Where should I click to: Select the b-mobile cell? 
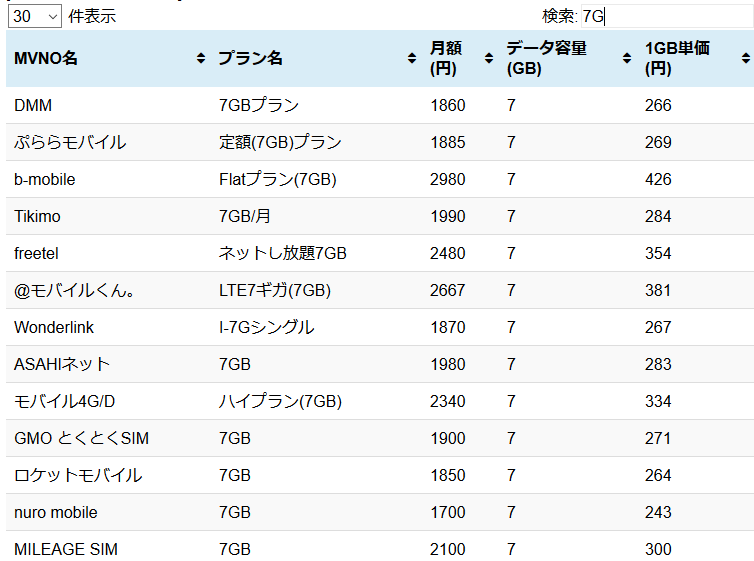pos(45,179)
